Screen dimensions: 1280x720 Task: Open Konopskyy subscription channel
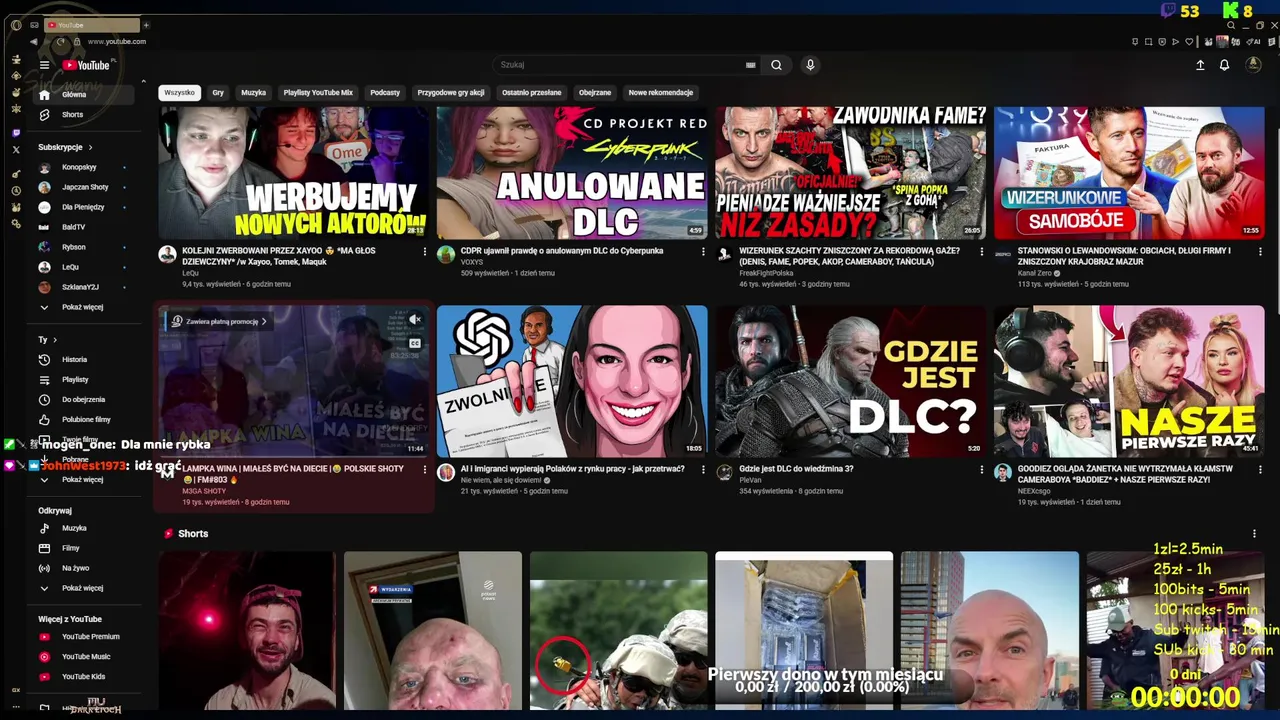point(83,167)
